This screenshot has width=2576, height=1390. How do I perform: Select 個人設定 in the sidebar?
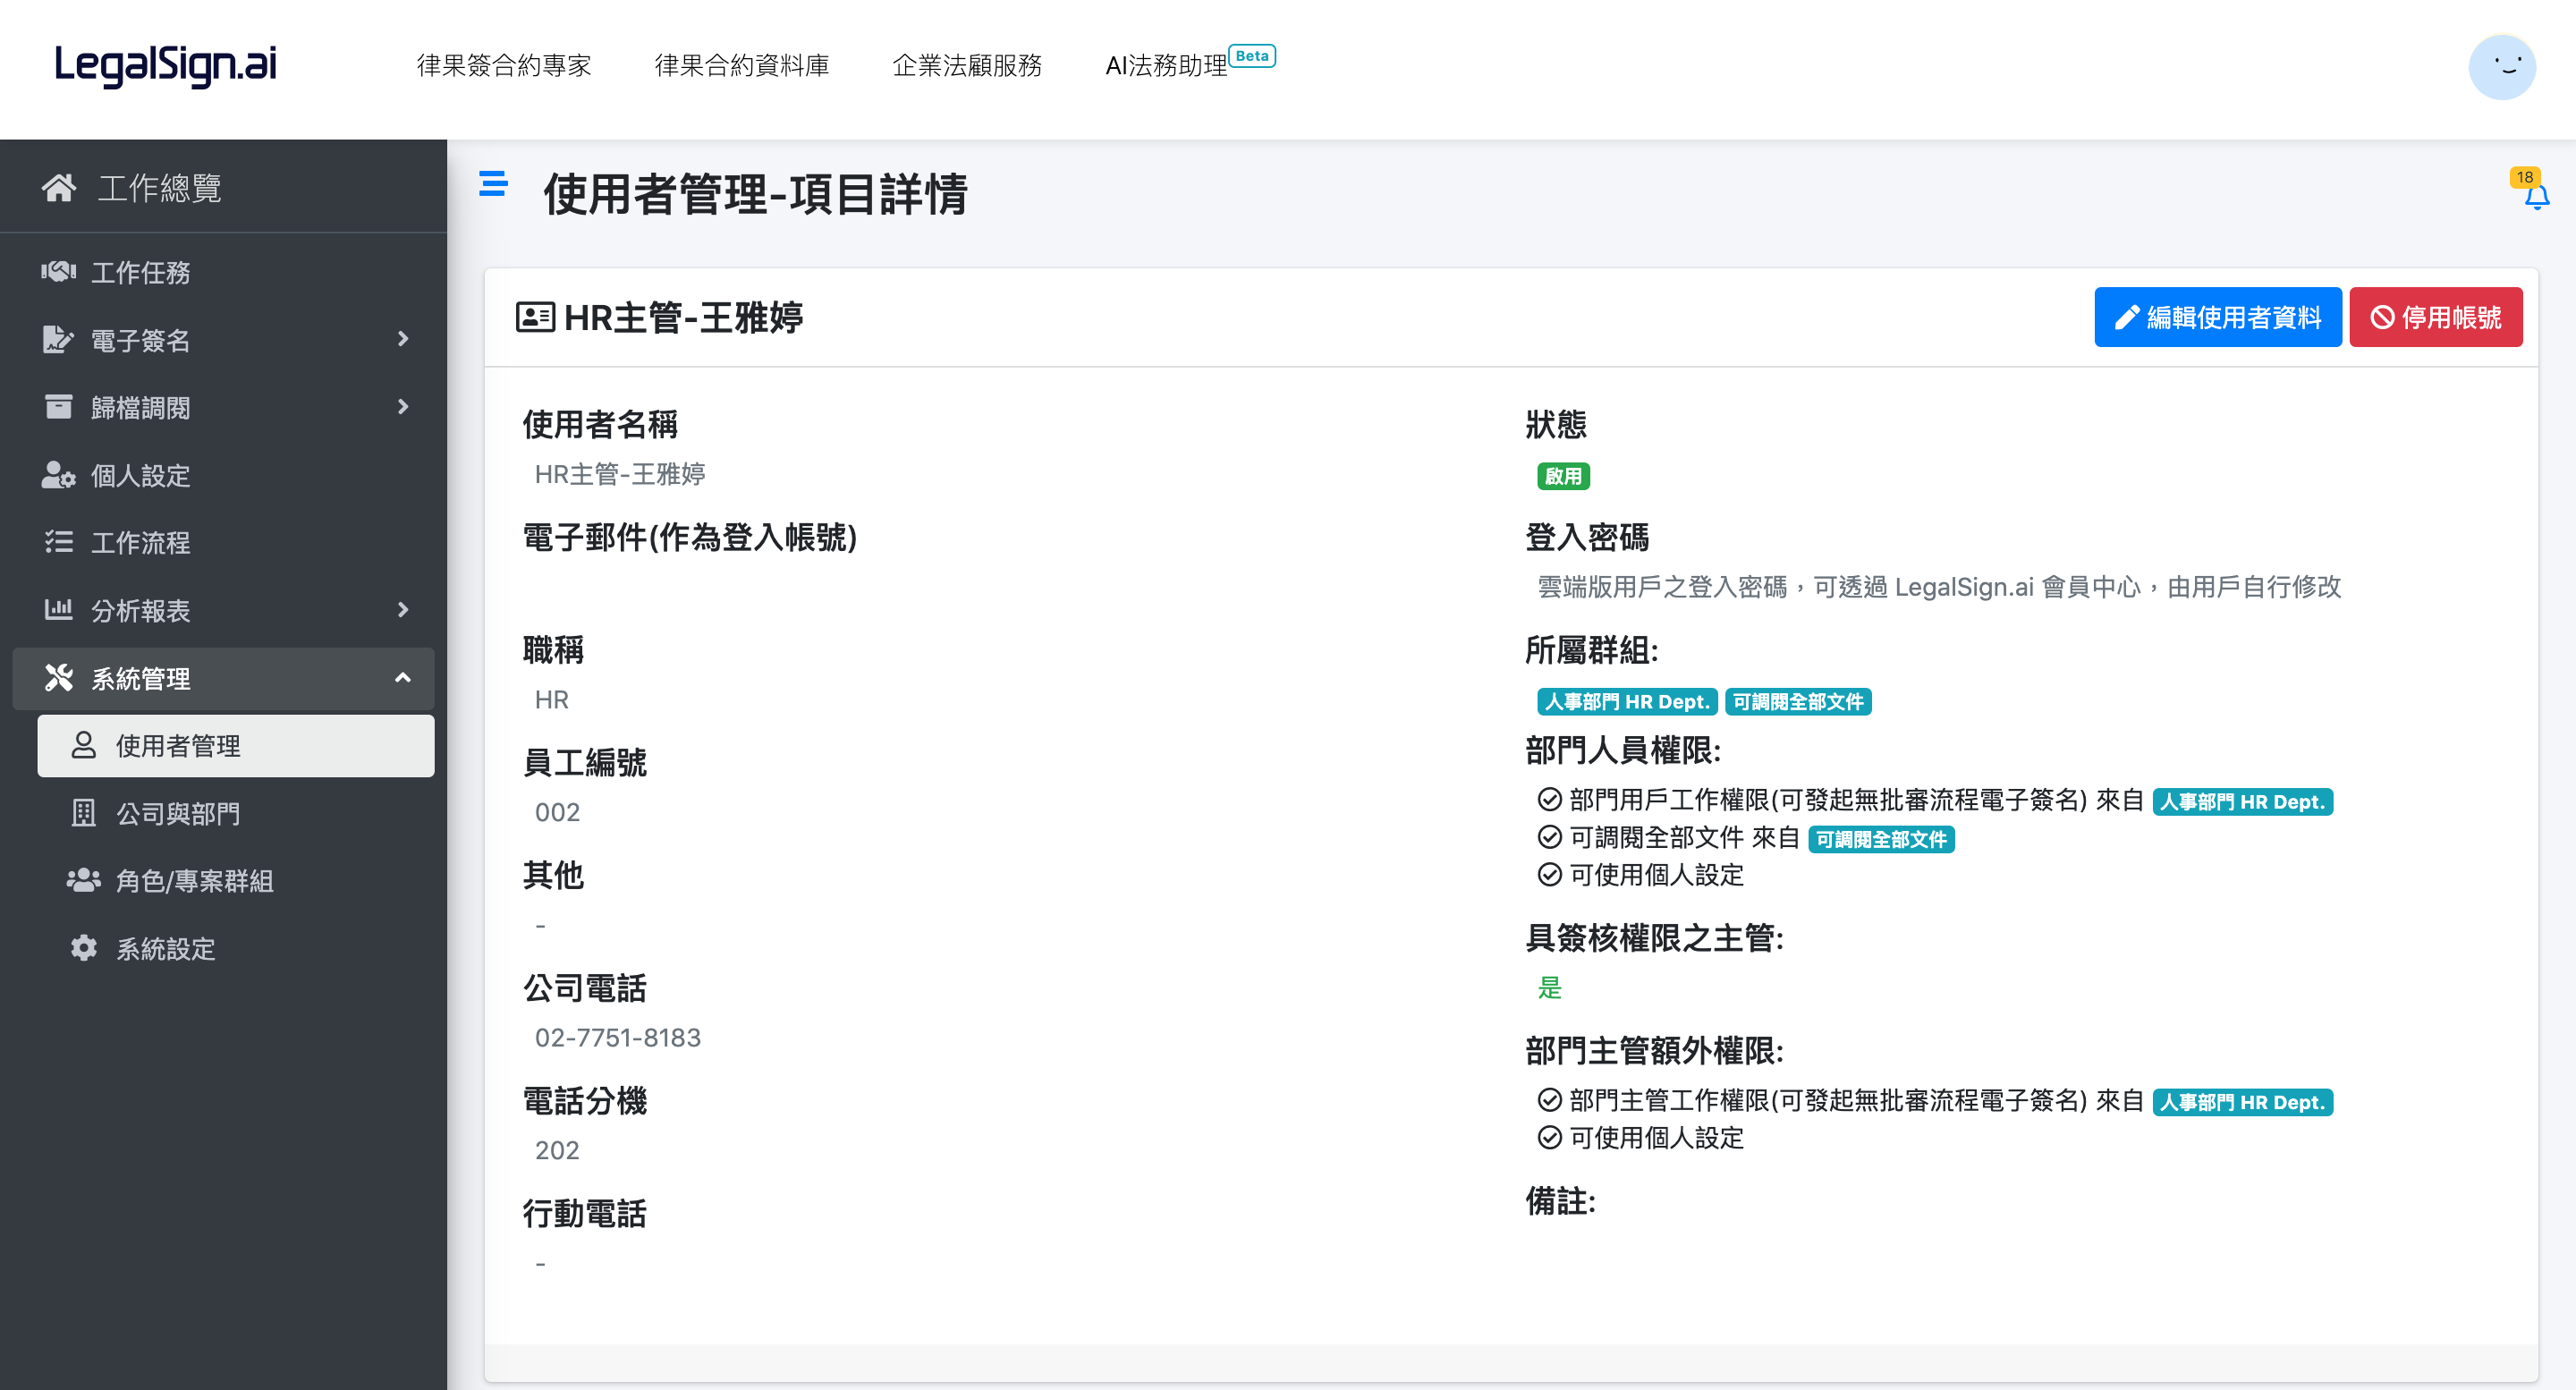pos(223,475)
